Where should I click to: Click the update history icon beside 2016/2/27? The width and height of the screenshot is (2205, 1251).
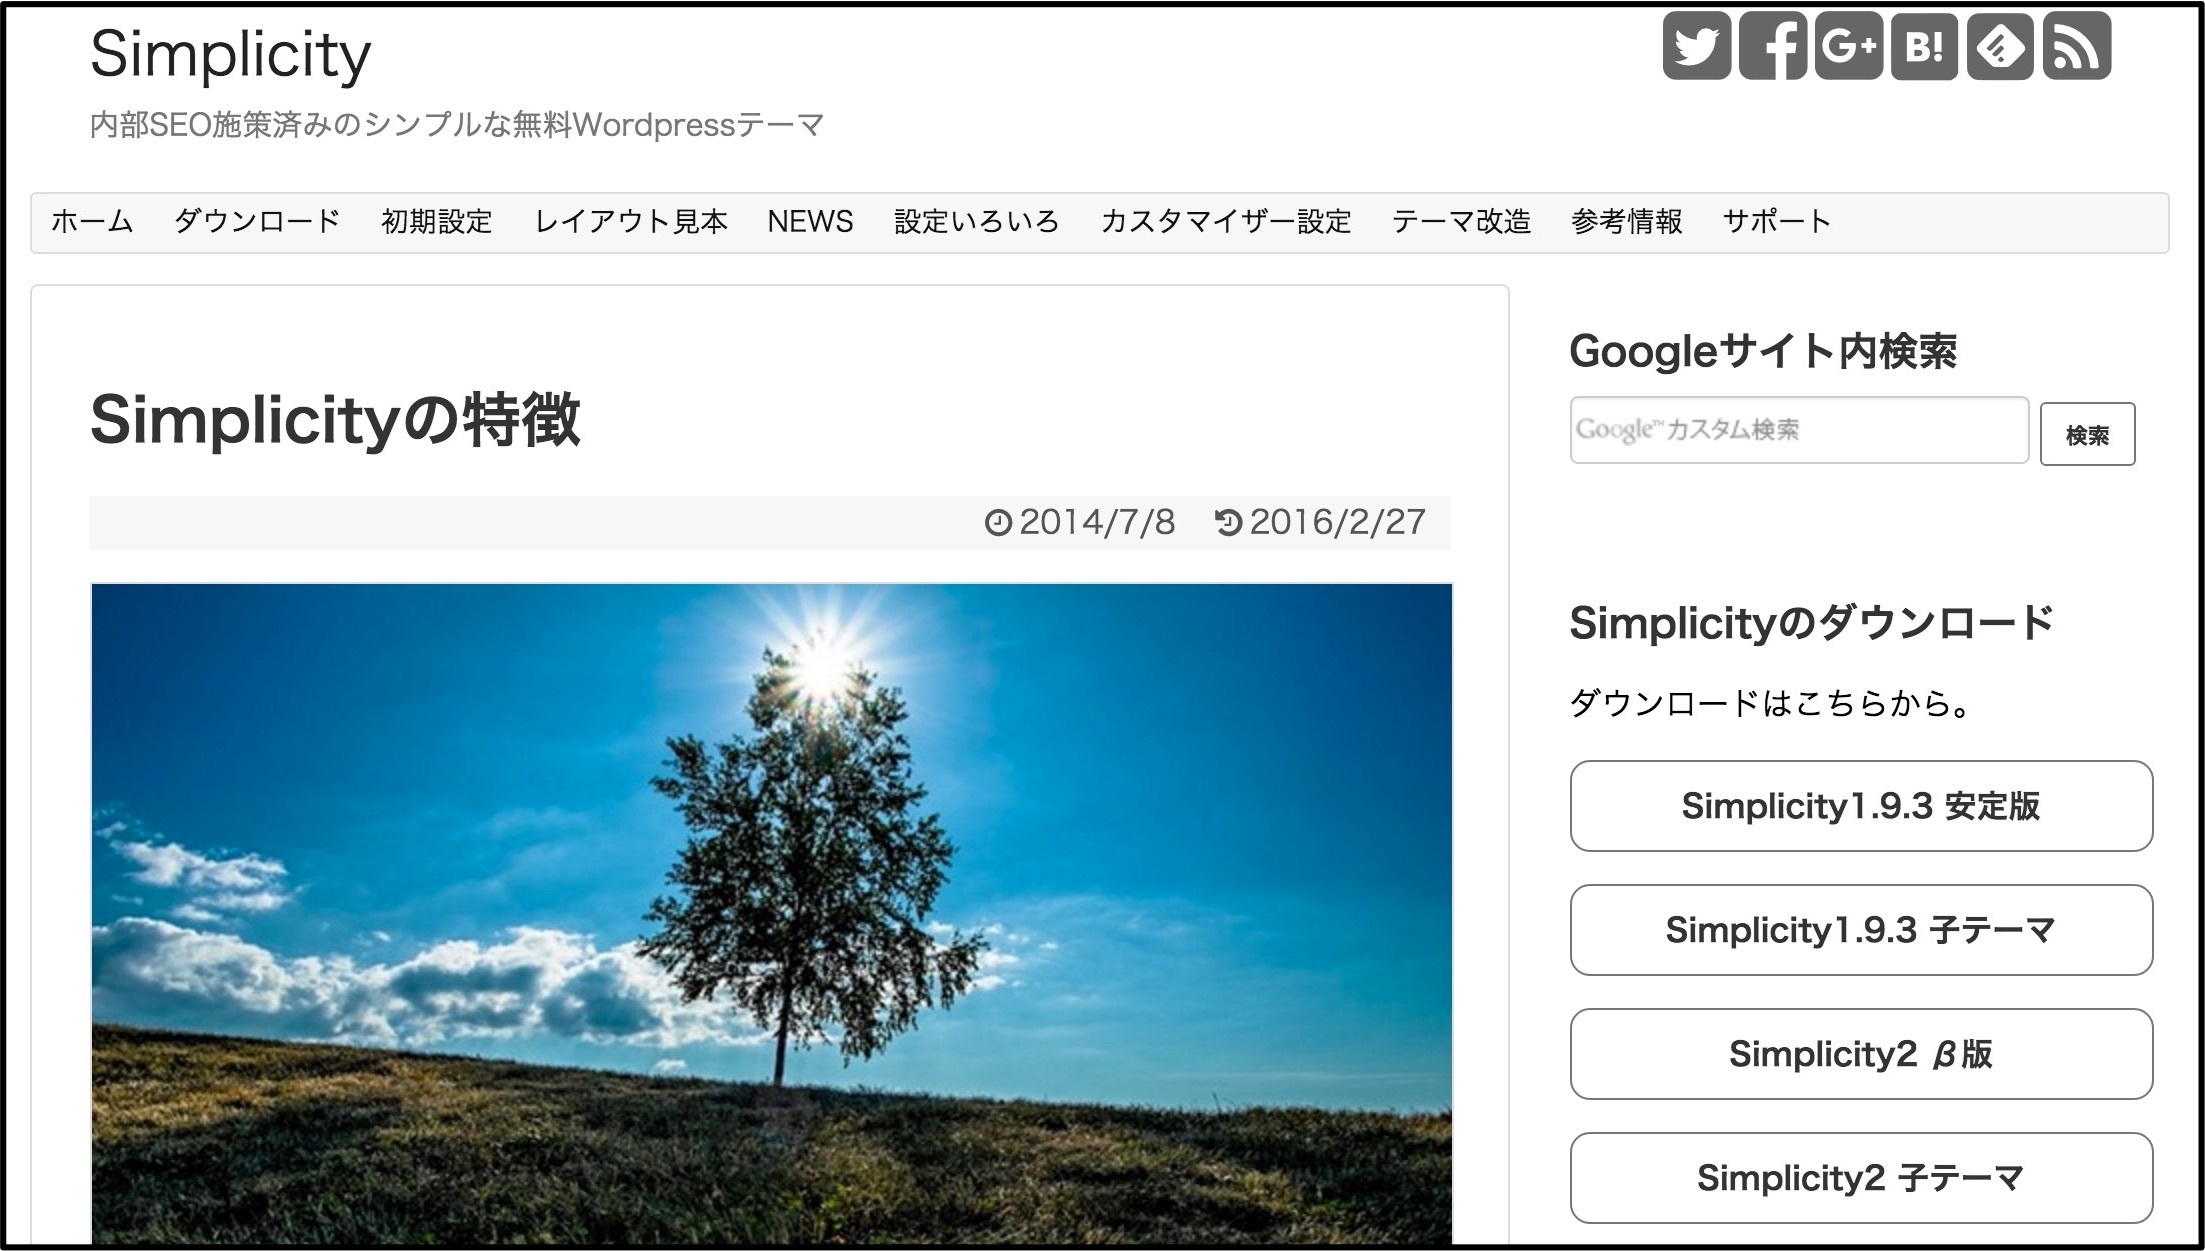pyautogui.click(x=1228, y=523)
